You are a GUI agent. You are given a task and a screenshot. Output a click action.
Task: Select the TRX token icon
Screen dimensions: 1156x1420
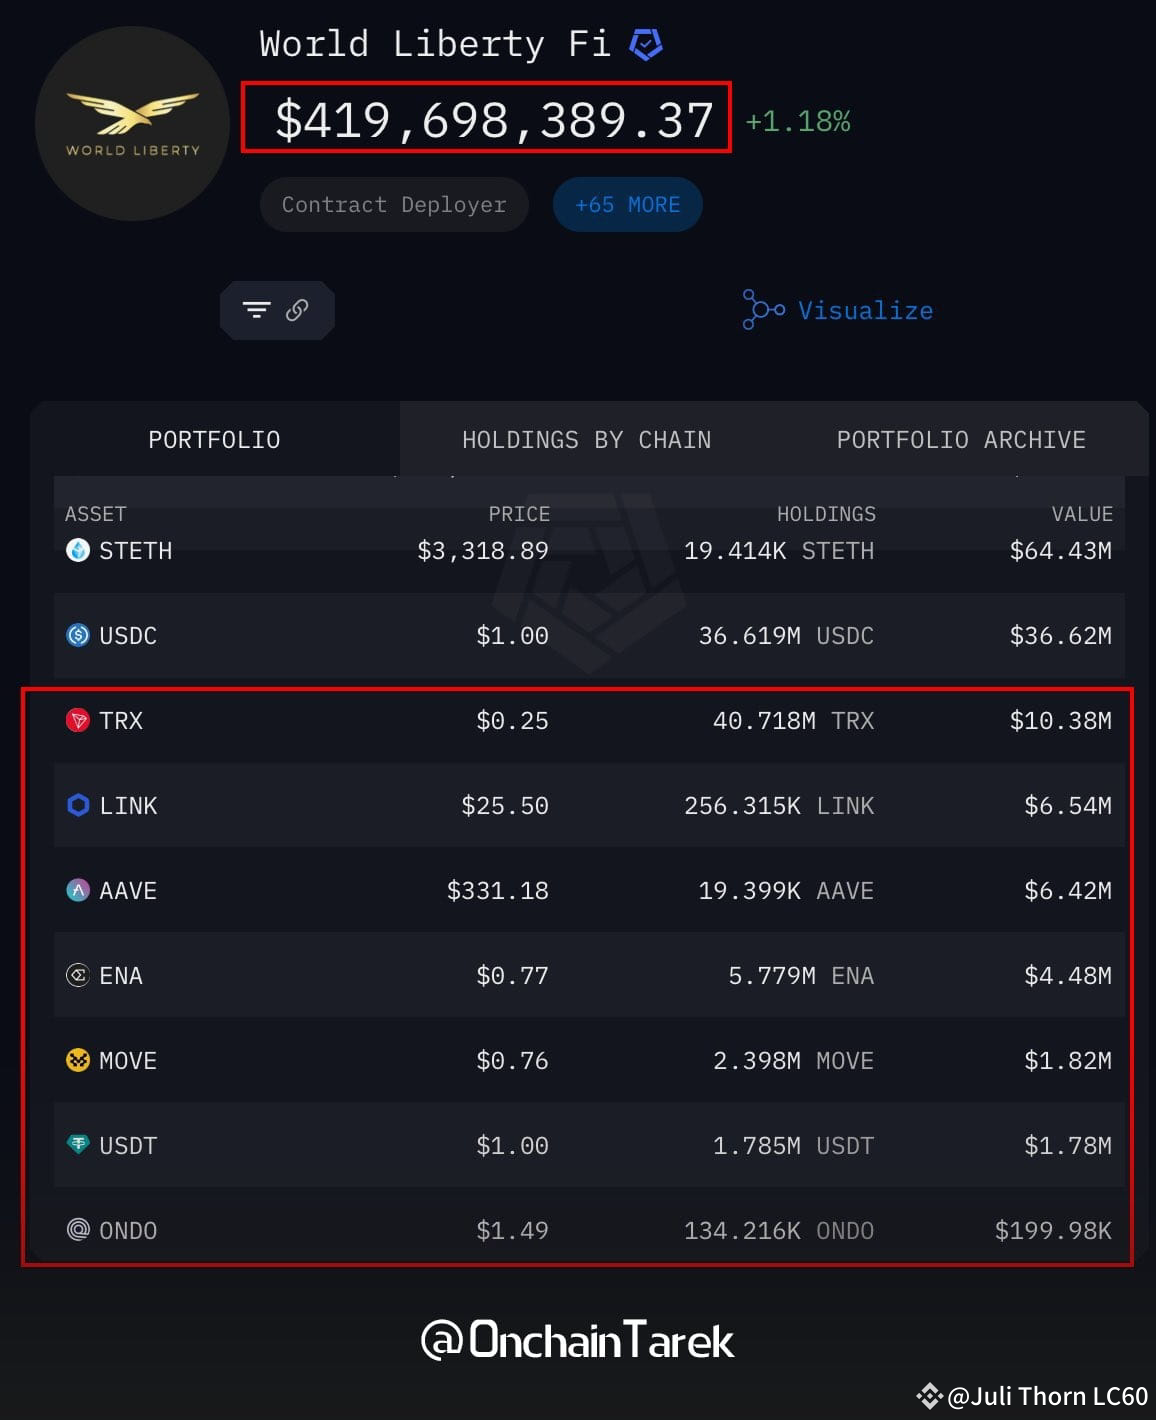(x=77, y=720)
